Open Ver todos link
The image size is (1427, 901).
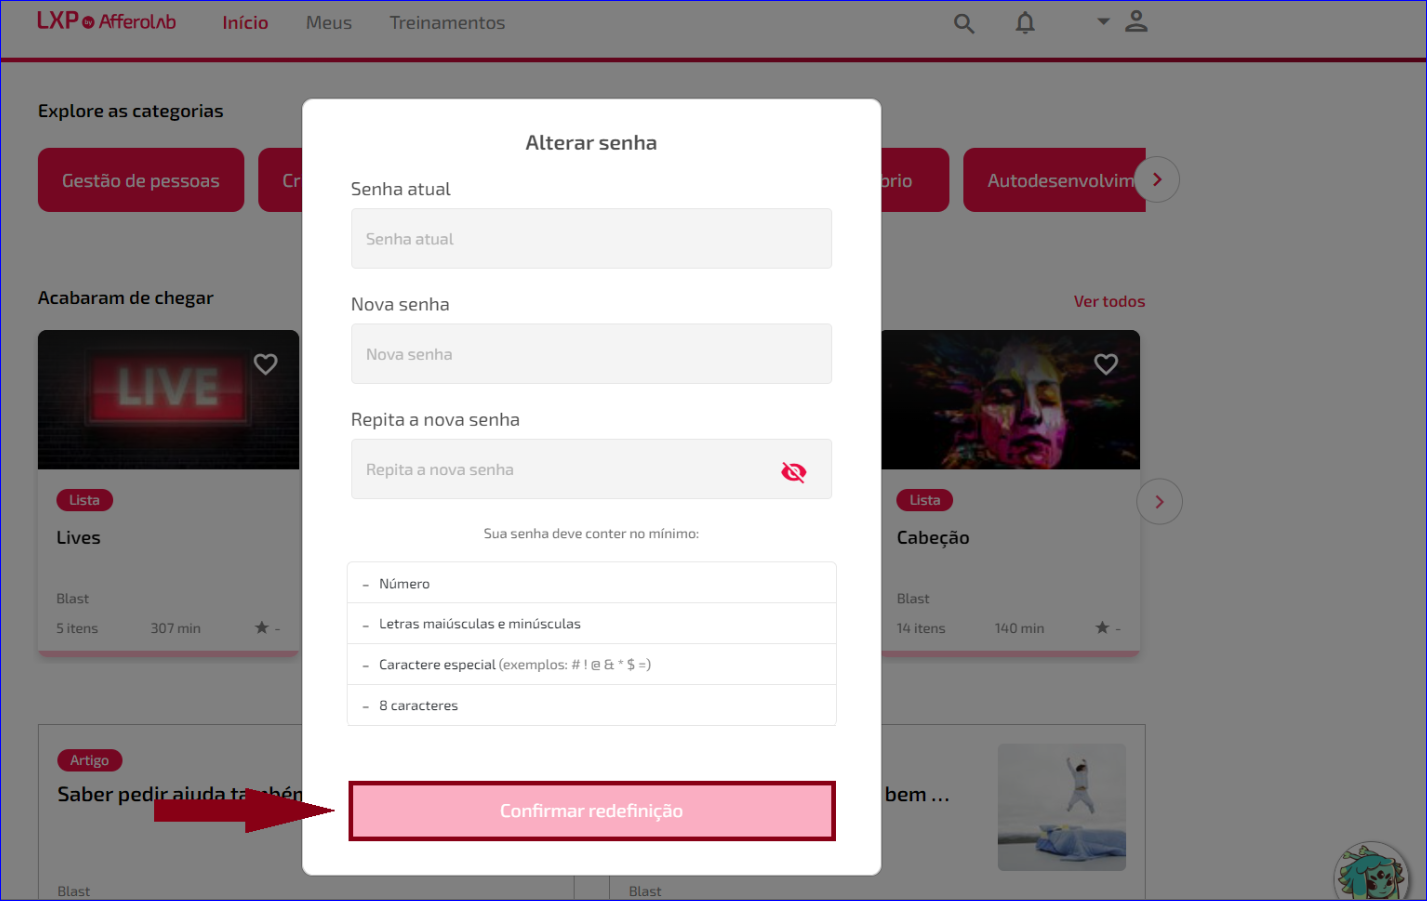1109,301
